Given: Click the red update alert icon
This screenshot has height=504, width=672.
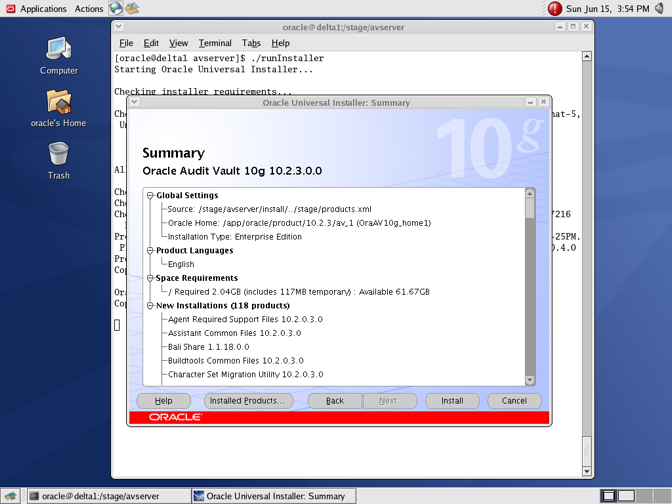Looking at the screenshot, I should pos(555,9).
